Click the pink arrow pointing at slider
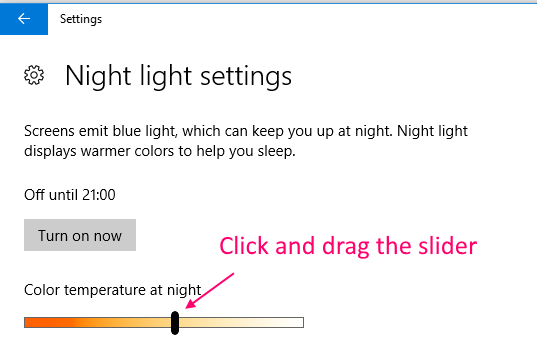Screen dimensions: 537x362 coord(209,291)
